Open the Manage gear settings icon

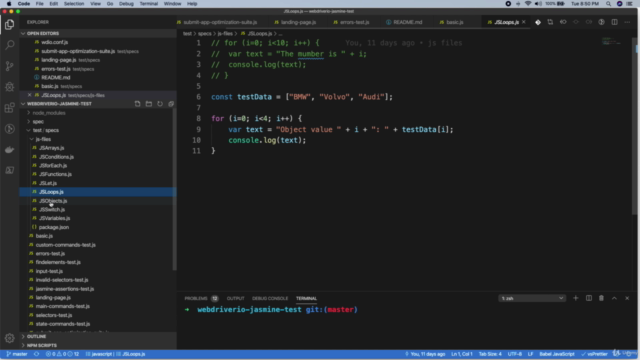click(x=9, y=338)
